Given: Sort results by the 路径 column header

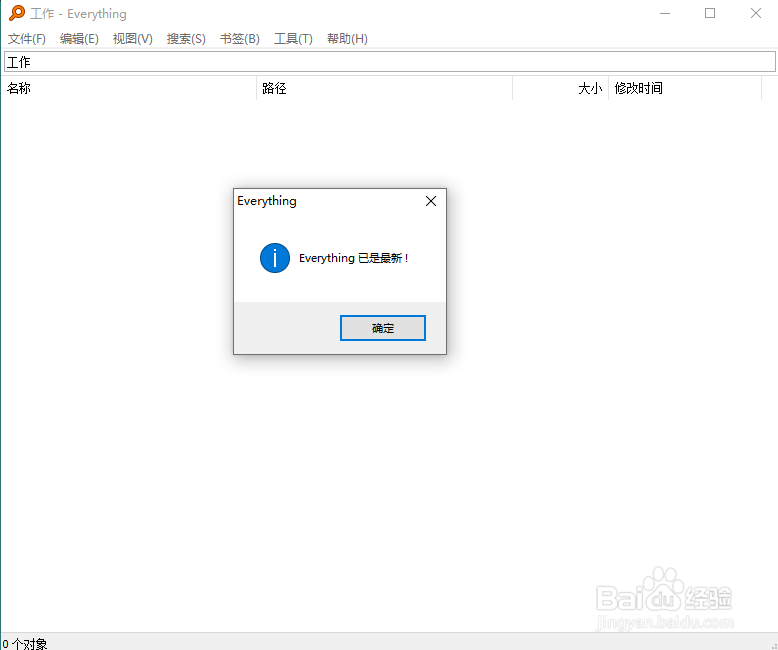Looking at the screenshot, I should pos(385,88).
